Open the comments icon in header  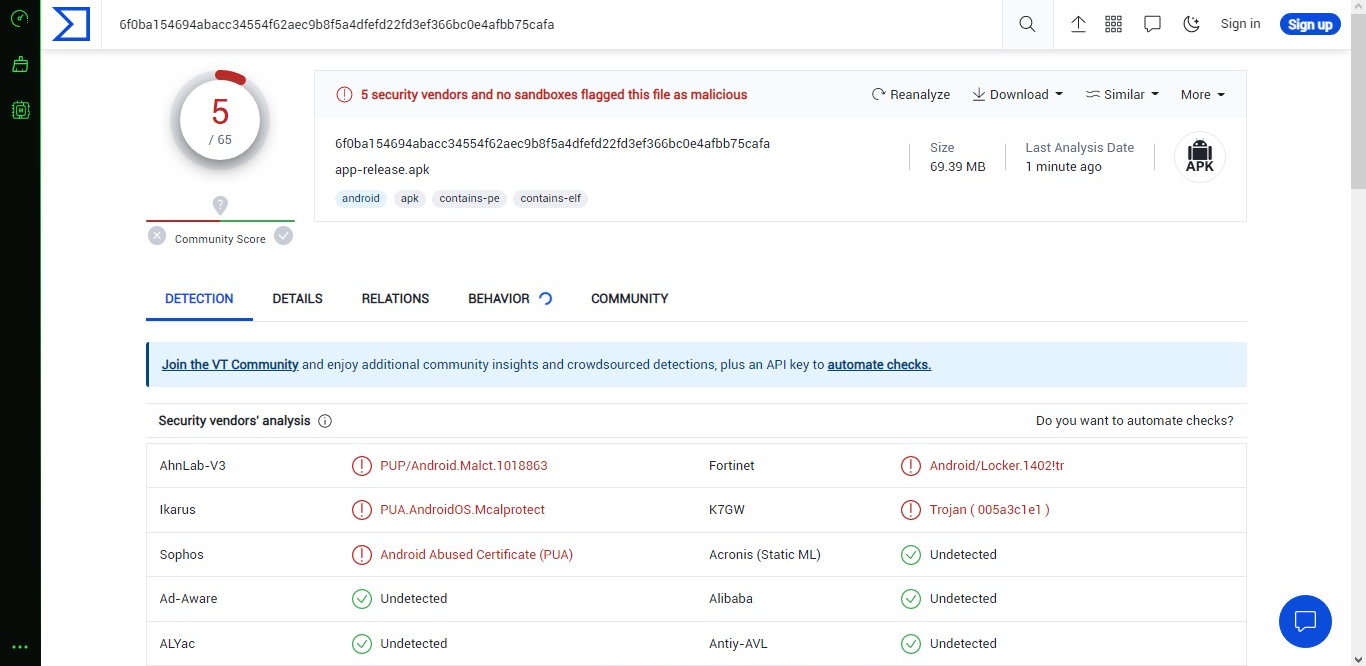1152,24
